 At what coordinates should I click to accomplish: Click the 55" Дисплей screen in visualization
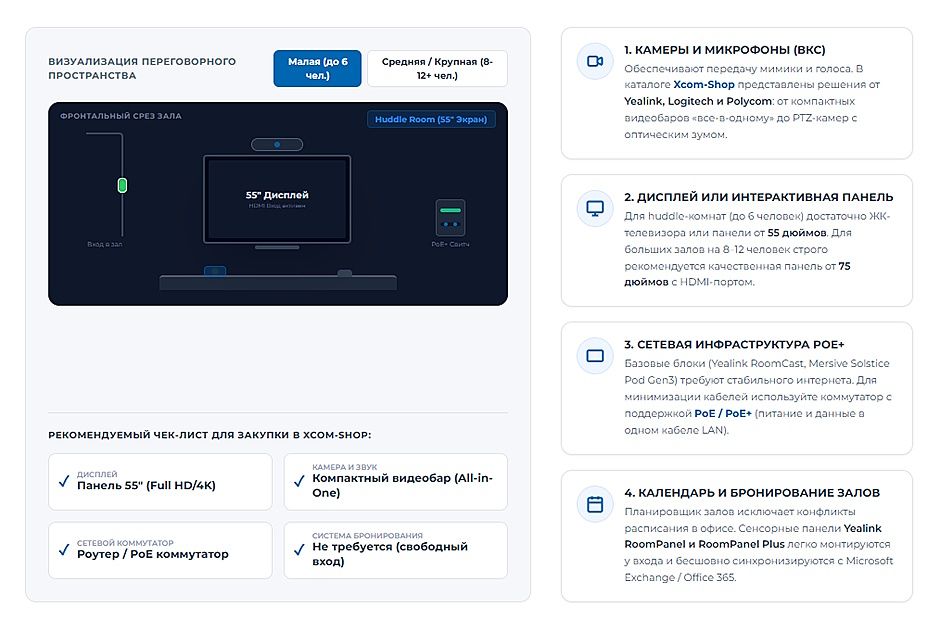277,199
